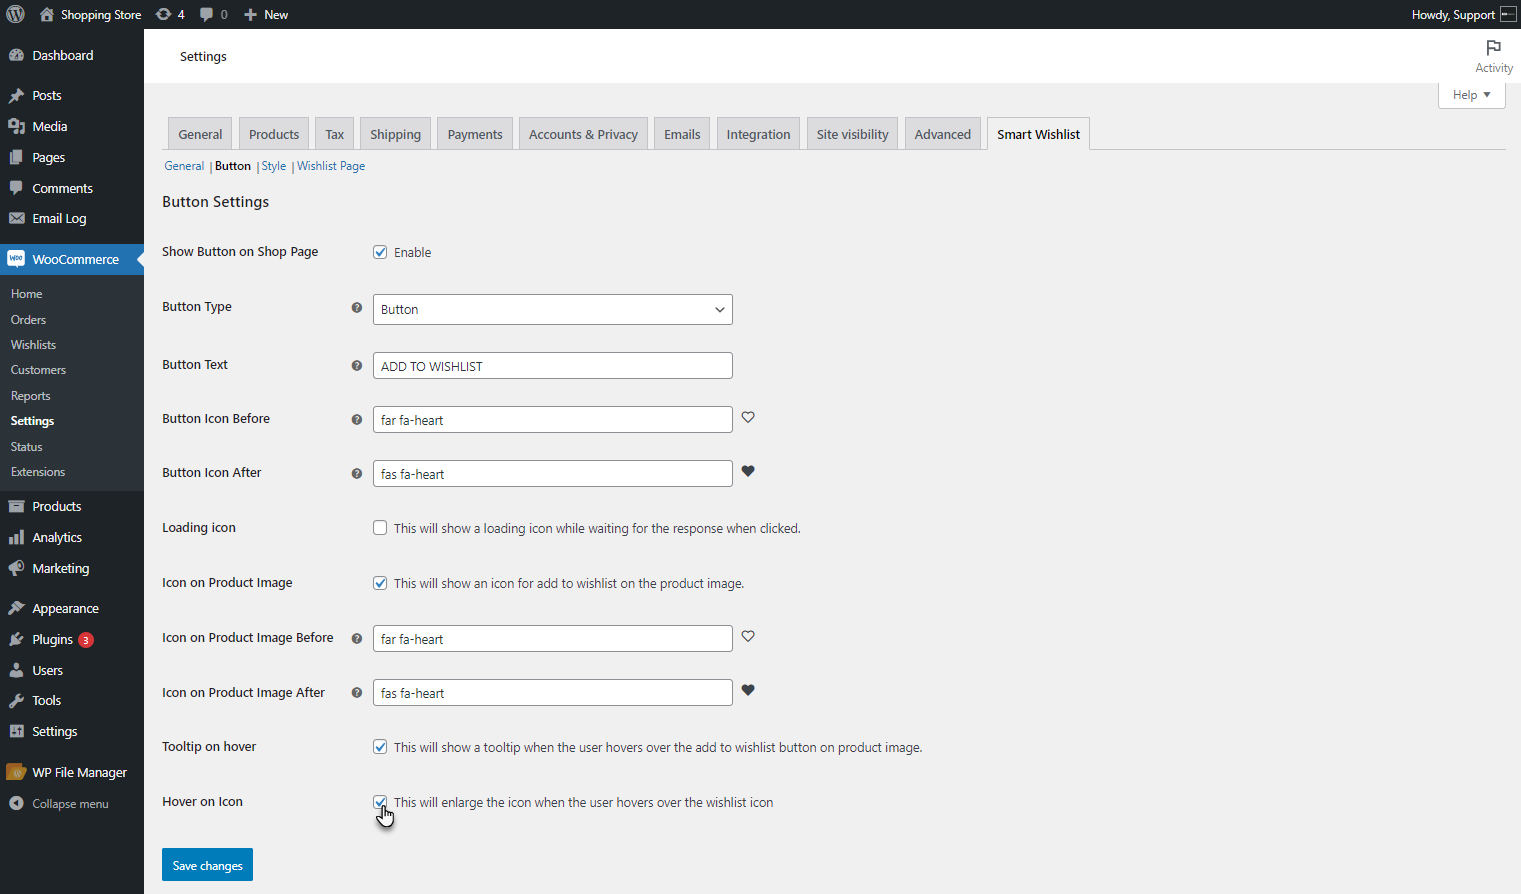Click Icon on Product Image After input field
This screenshot has width=1521, height=894.
coord(553,693)
